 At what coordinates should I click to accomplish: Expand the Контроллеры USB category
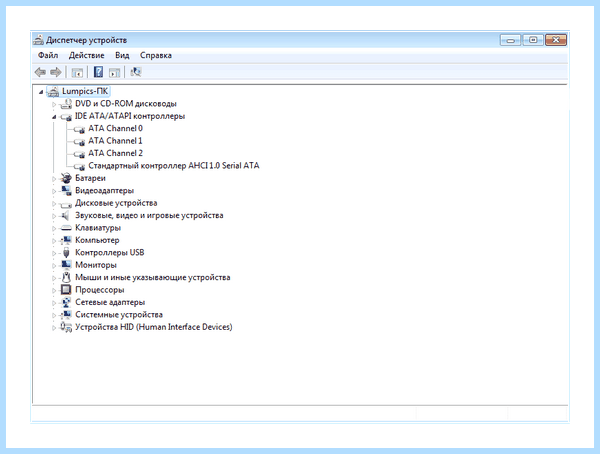[54, 253]
